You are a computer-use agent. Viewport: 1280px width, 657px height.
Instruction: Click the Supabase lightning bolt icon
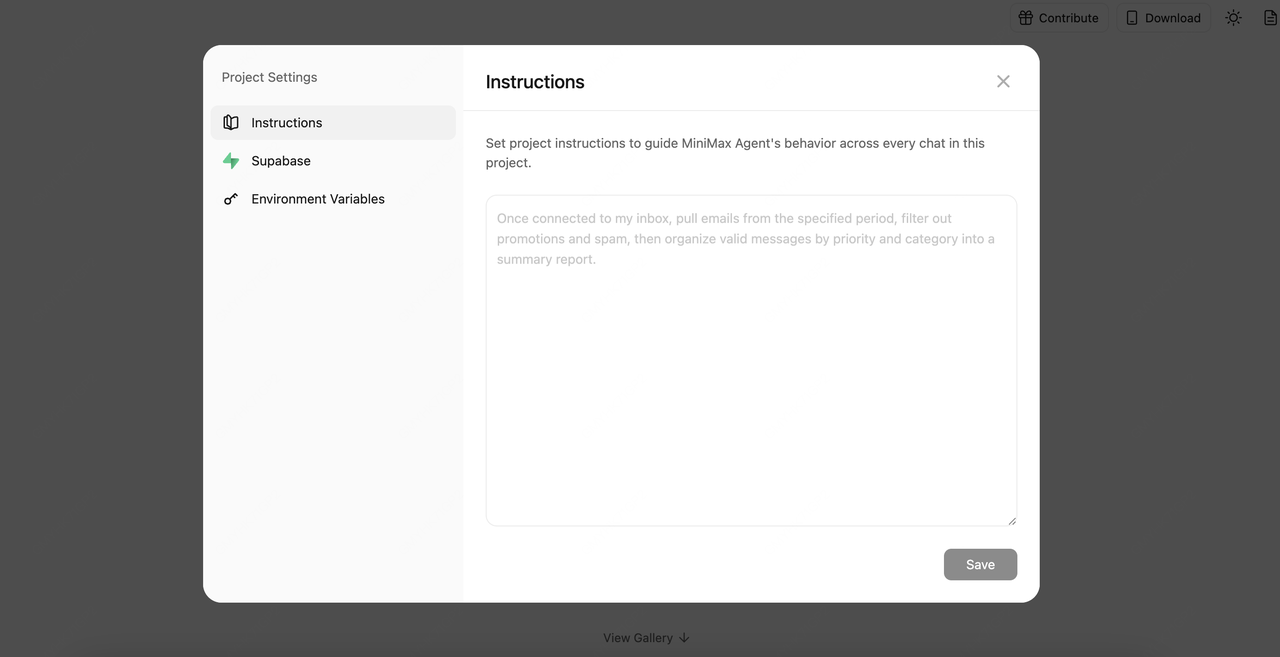coord(231,161)
